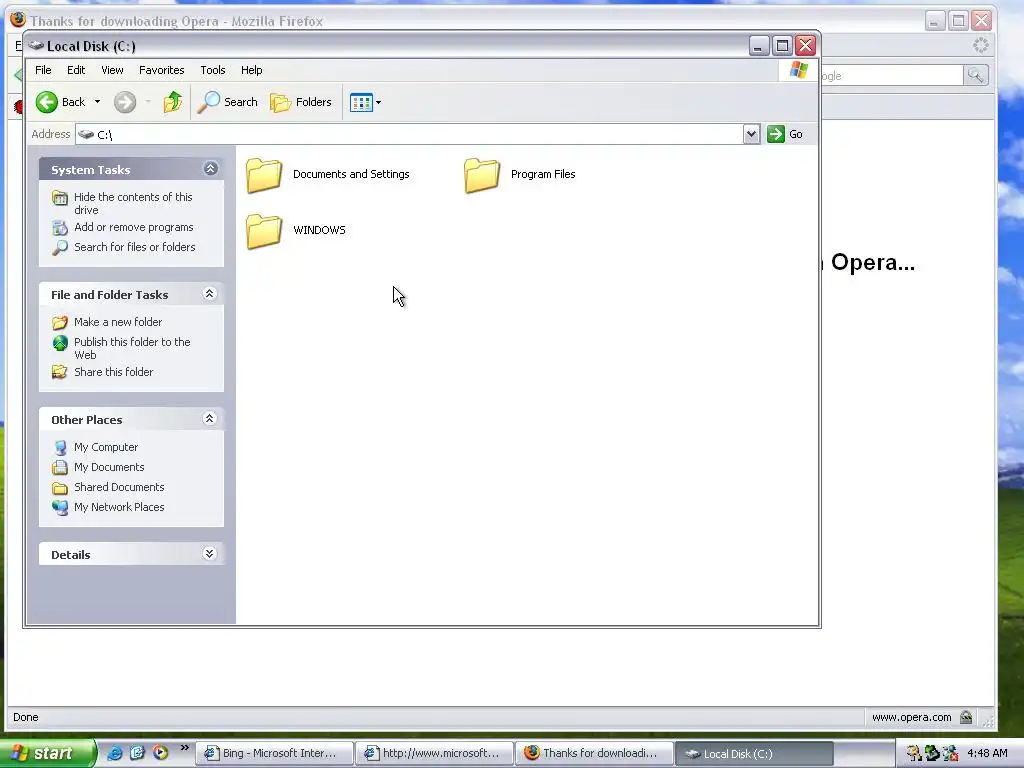Click the Make a new folder icon
The image size is (1024, 768).
pos(60,323)
